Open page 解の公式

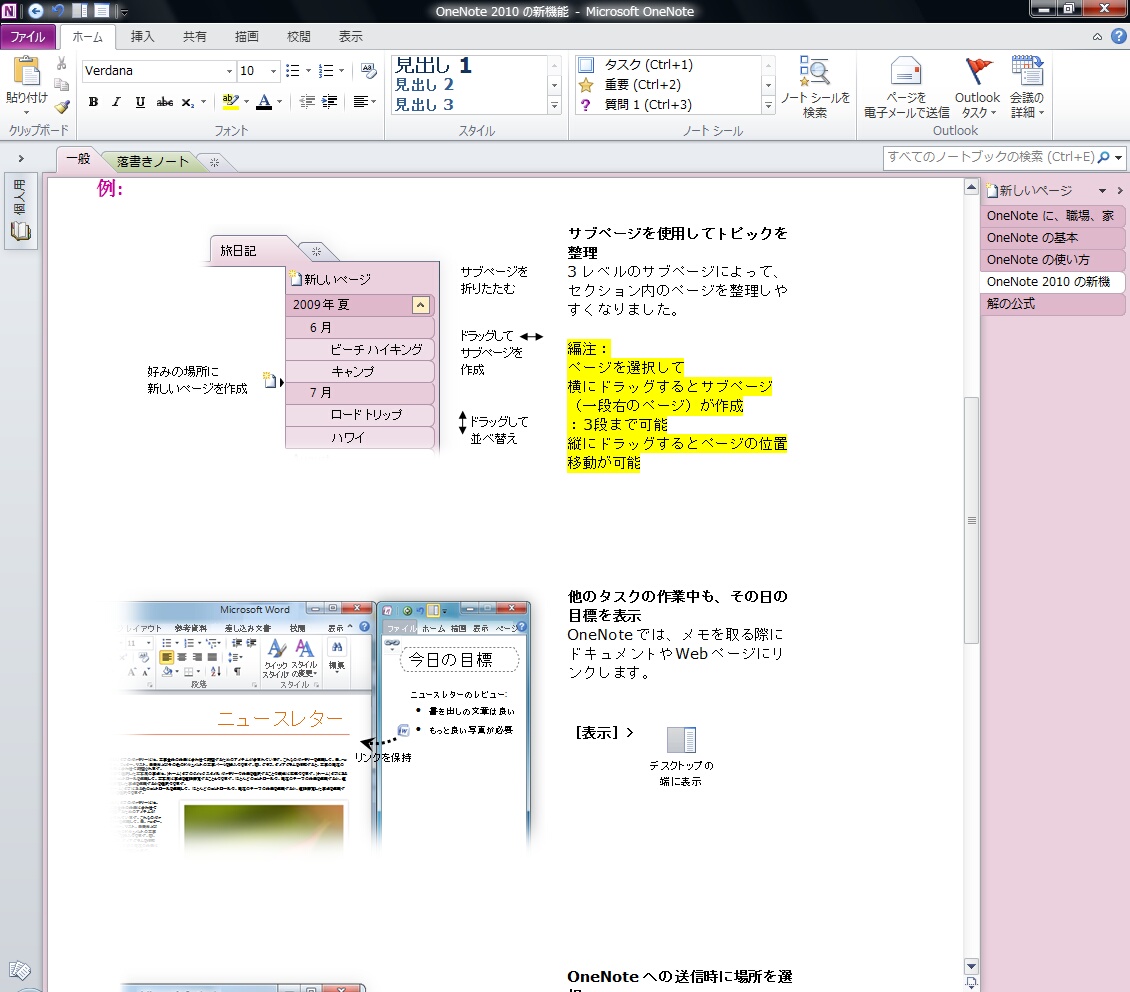(x=1051, y=304)
